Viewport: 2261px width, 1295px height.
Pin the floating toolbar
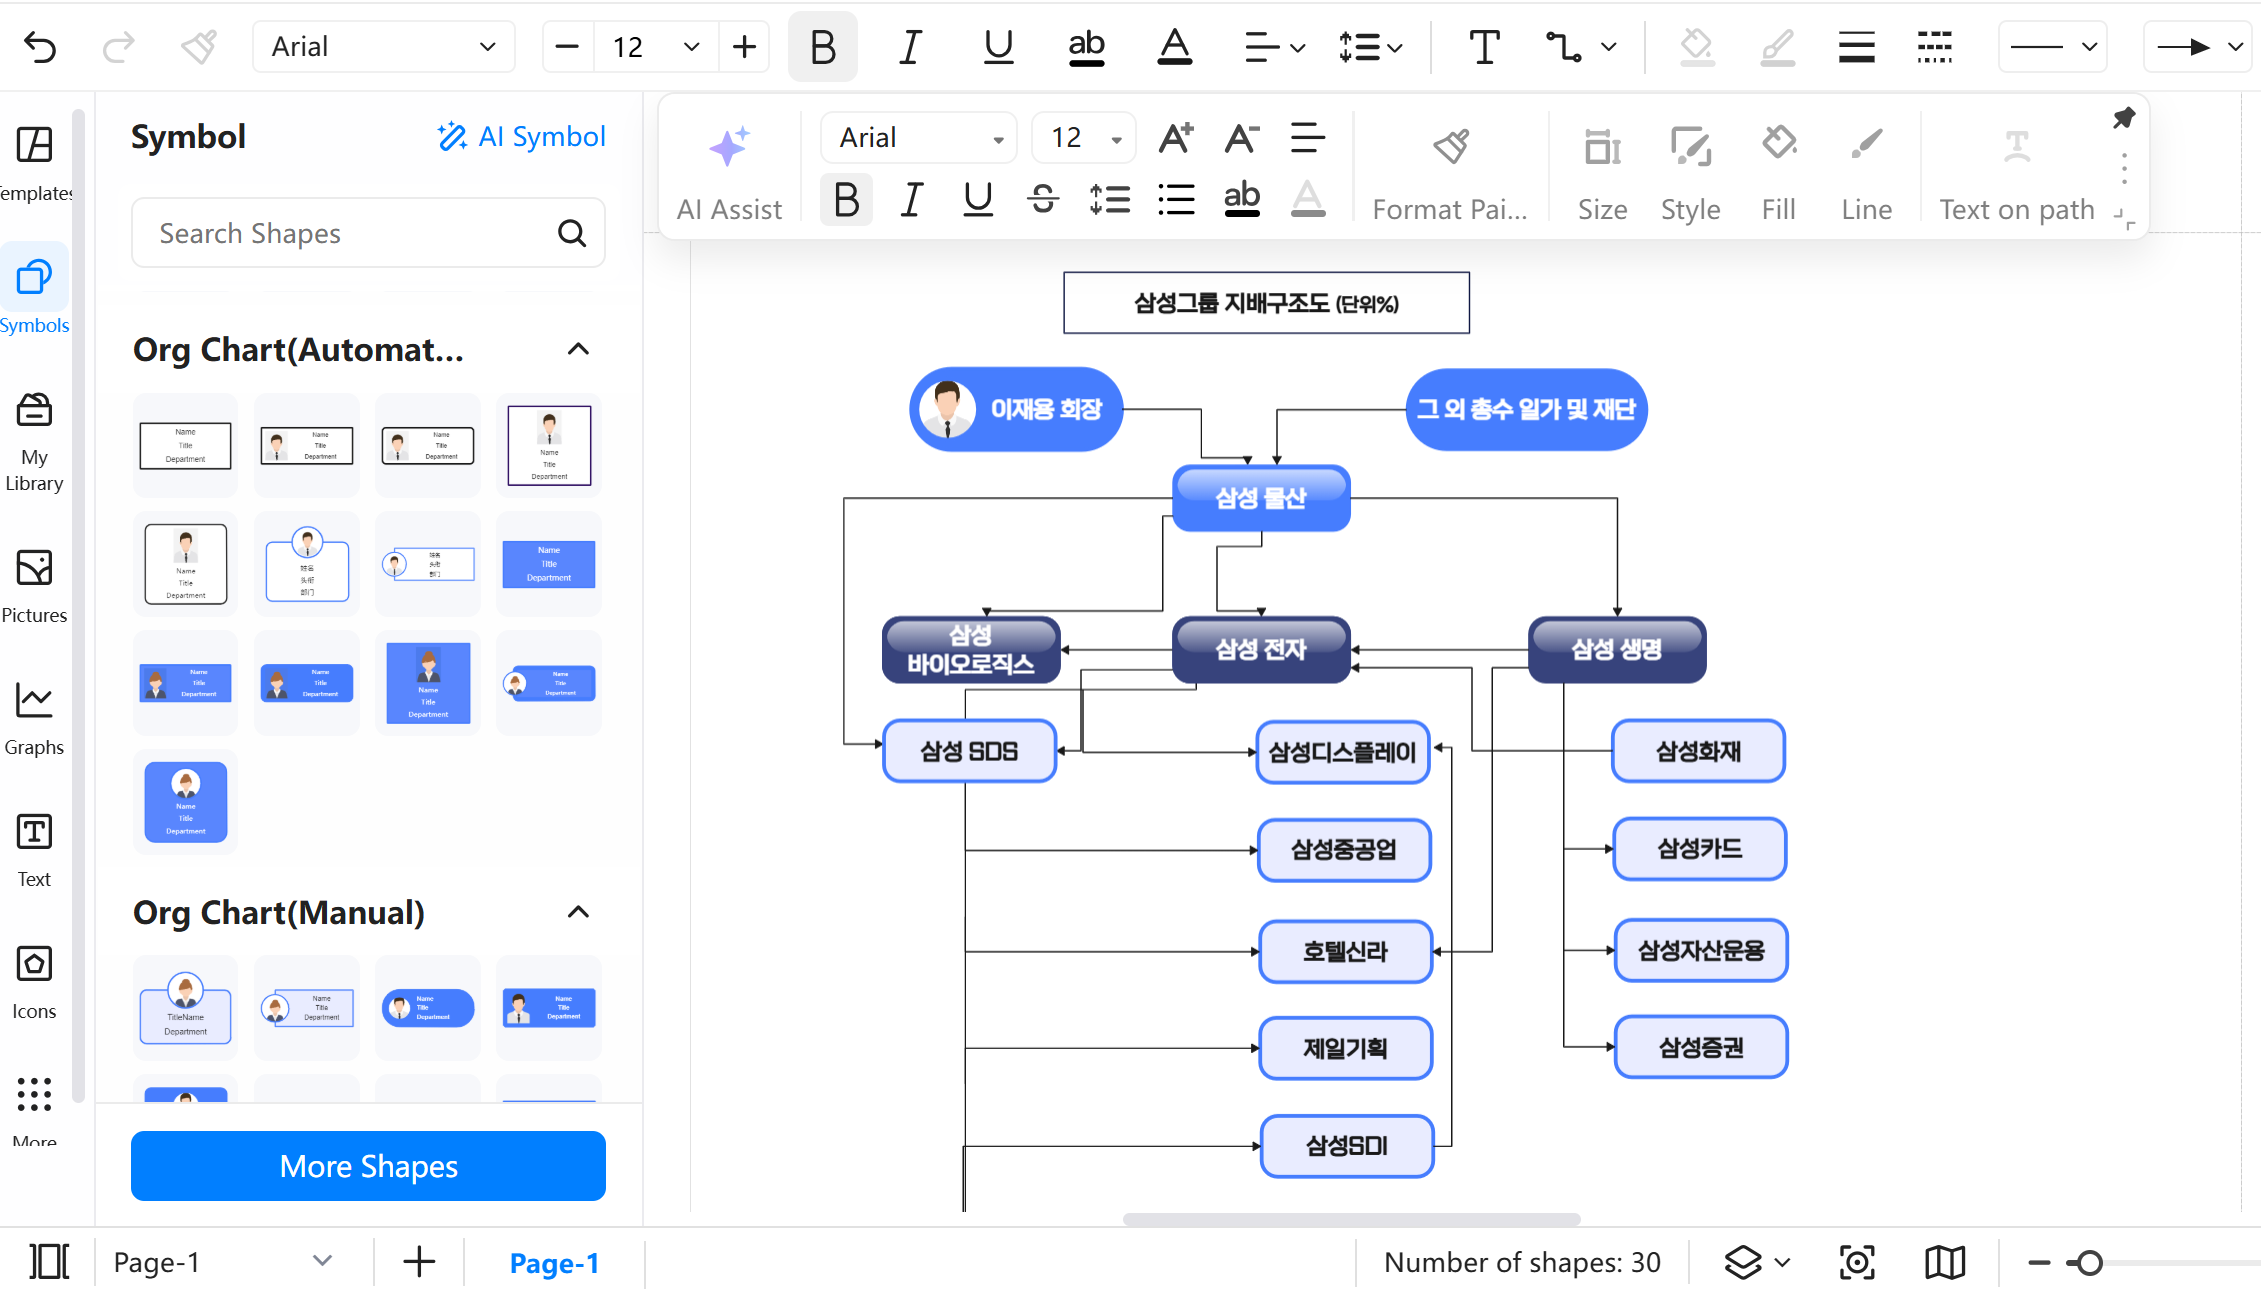(2123, 118)
